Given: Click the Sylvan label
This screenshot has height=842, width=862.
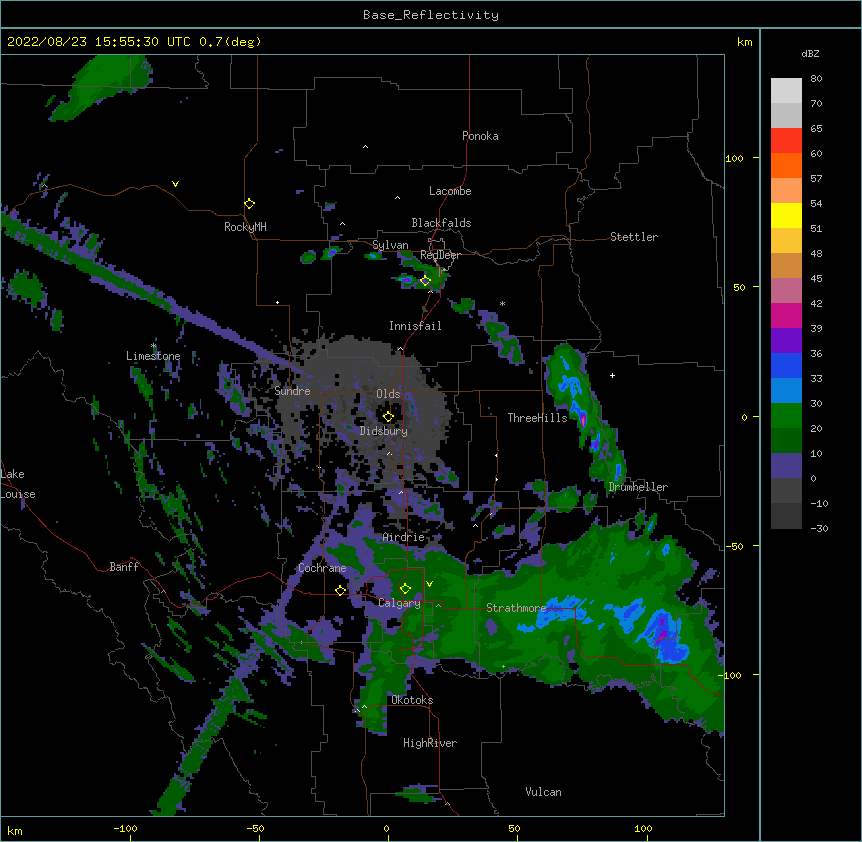Looking at the screenshot, I should click(x=390, y=245).
